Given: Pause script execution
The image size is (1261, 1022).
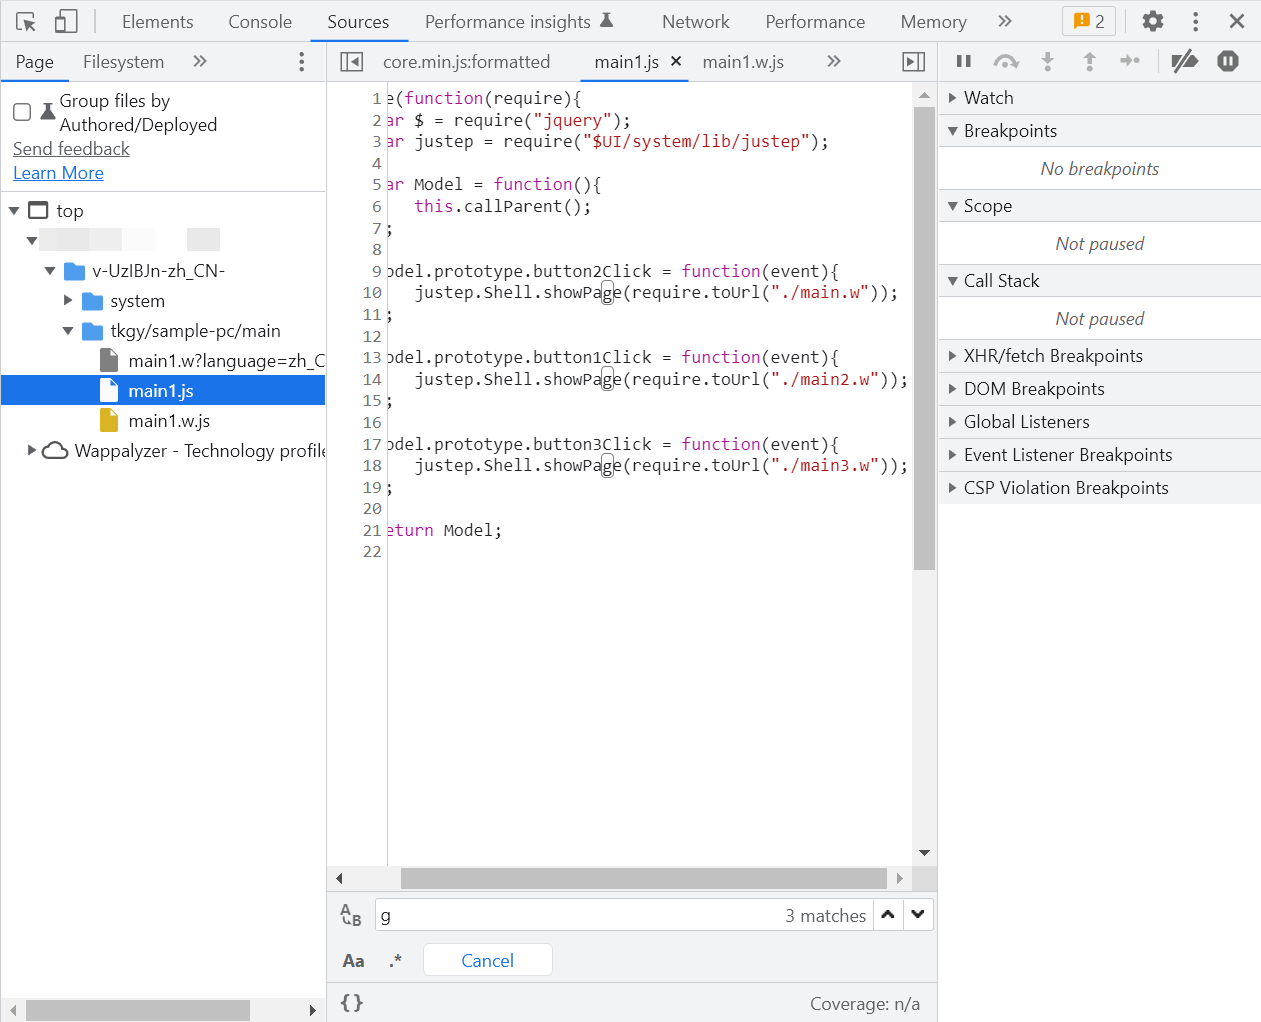Looking at the screenshot, I should (964, 62).
